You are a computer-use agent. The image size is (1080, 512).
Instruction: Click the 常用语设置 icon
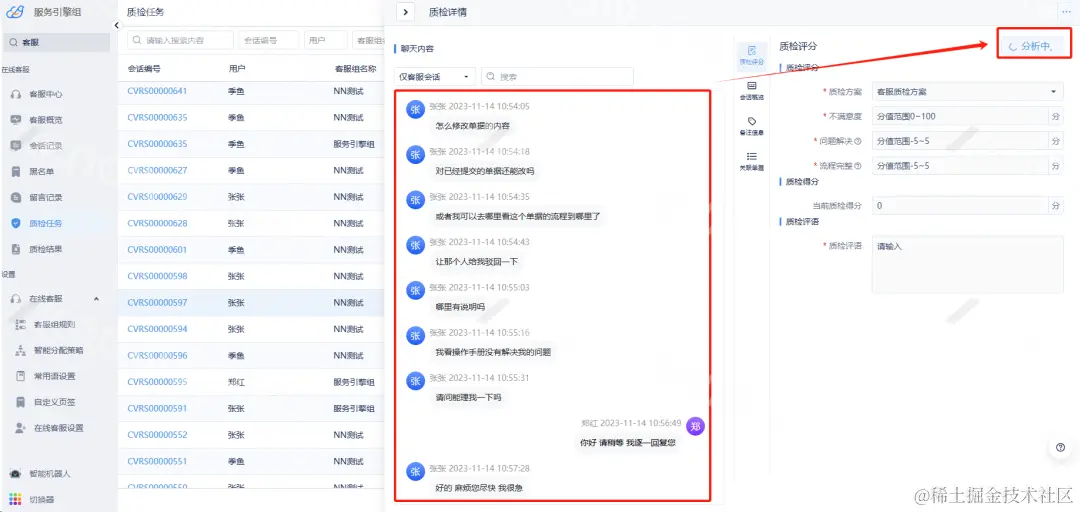21,376
